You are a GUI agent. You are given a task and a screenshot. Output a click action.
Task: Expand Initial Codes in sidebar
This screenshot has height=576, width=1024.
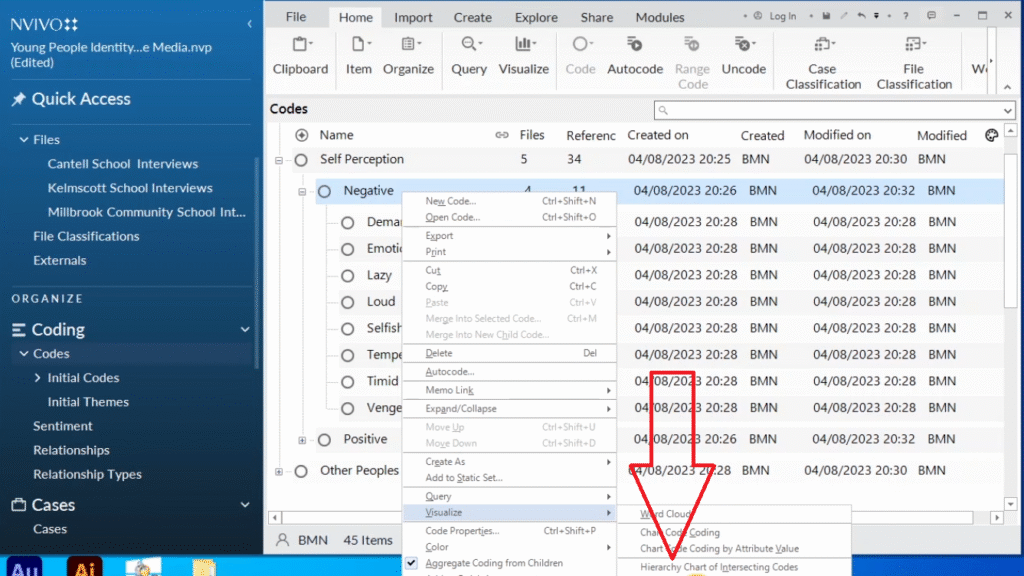tap(37, 378)
